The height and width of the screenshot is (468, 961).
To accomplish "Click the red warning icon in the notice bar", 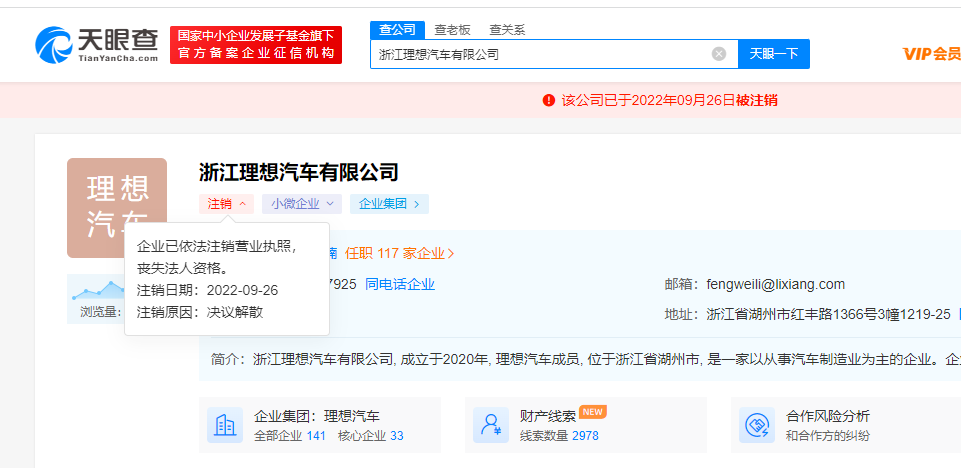I will pyautogui.click(x=549, y=100).
